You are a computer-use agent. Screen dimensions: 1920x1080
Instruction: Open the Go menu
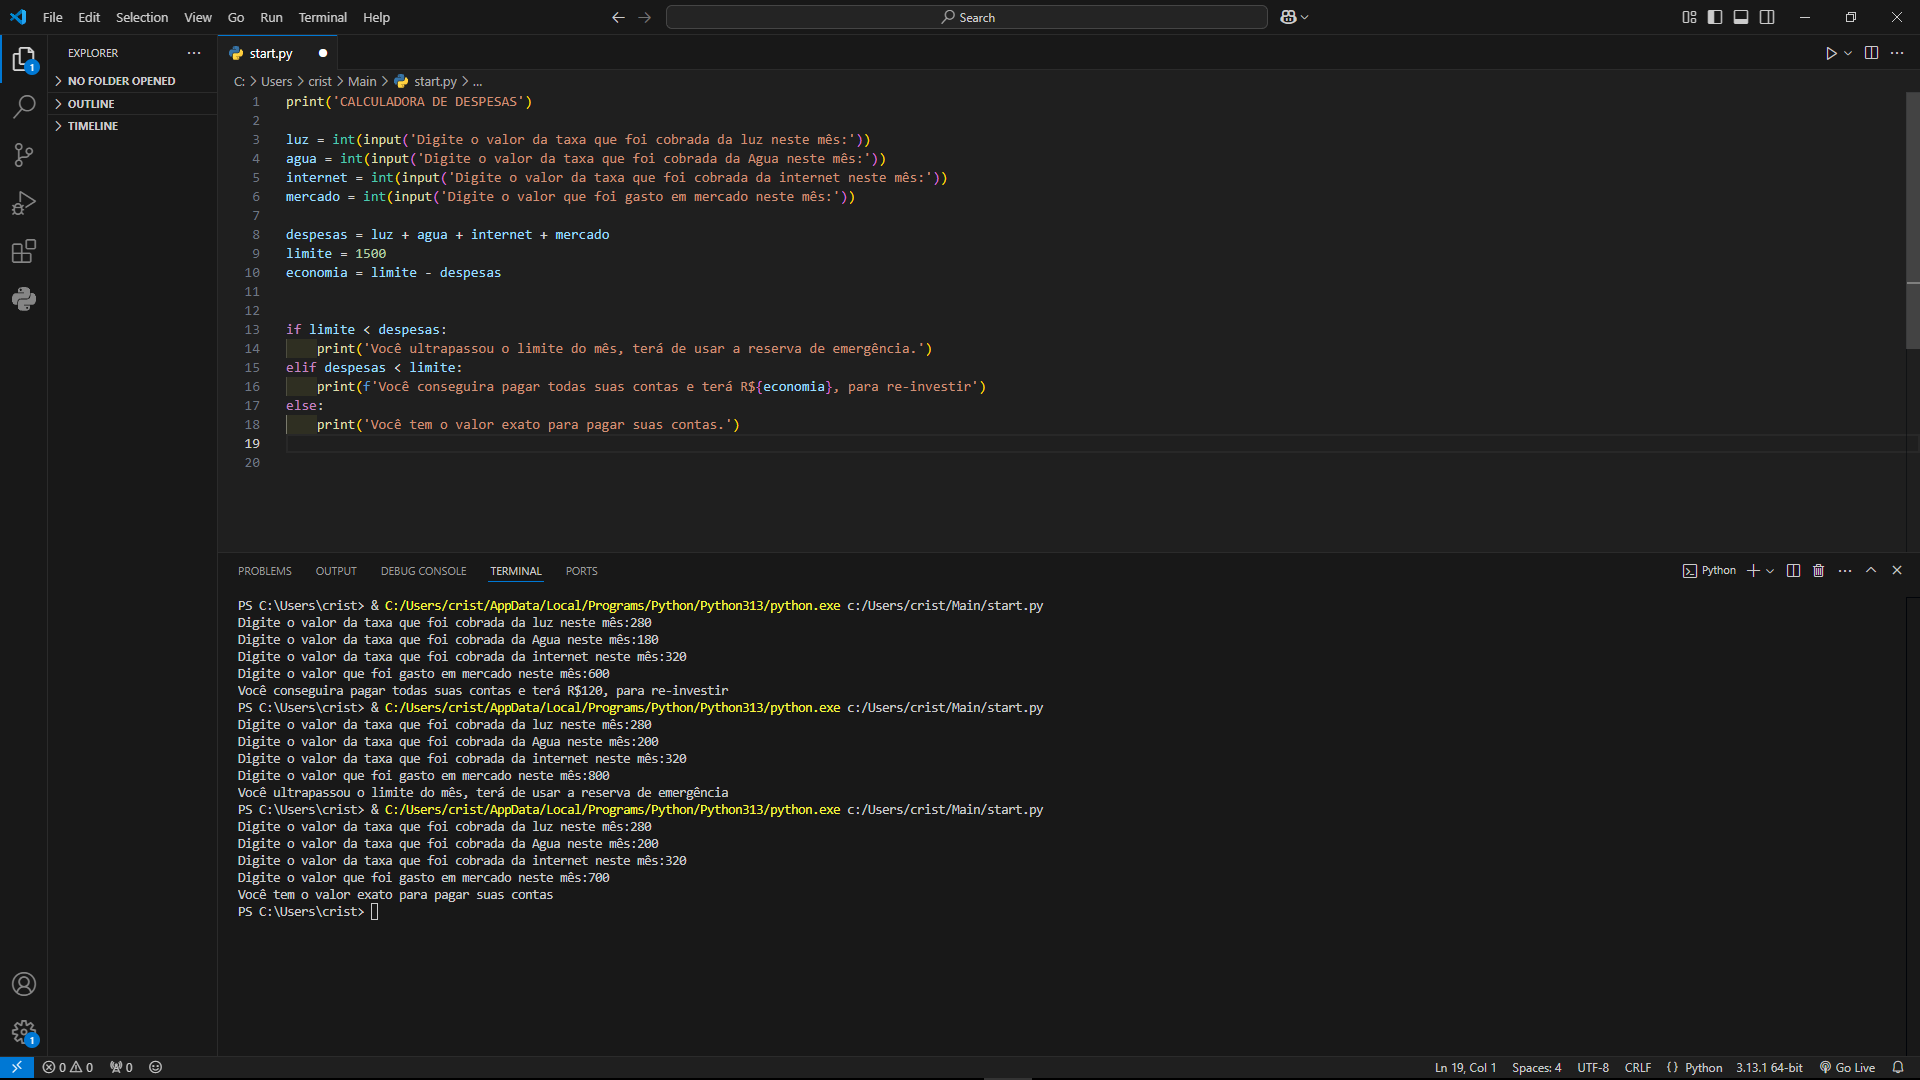236,17
